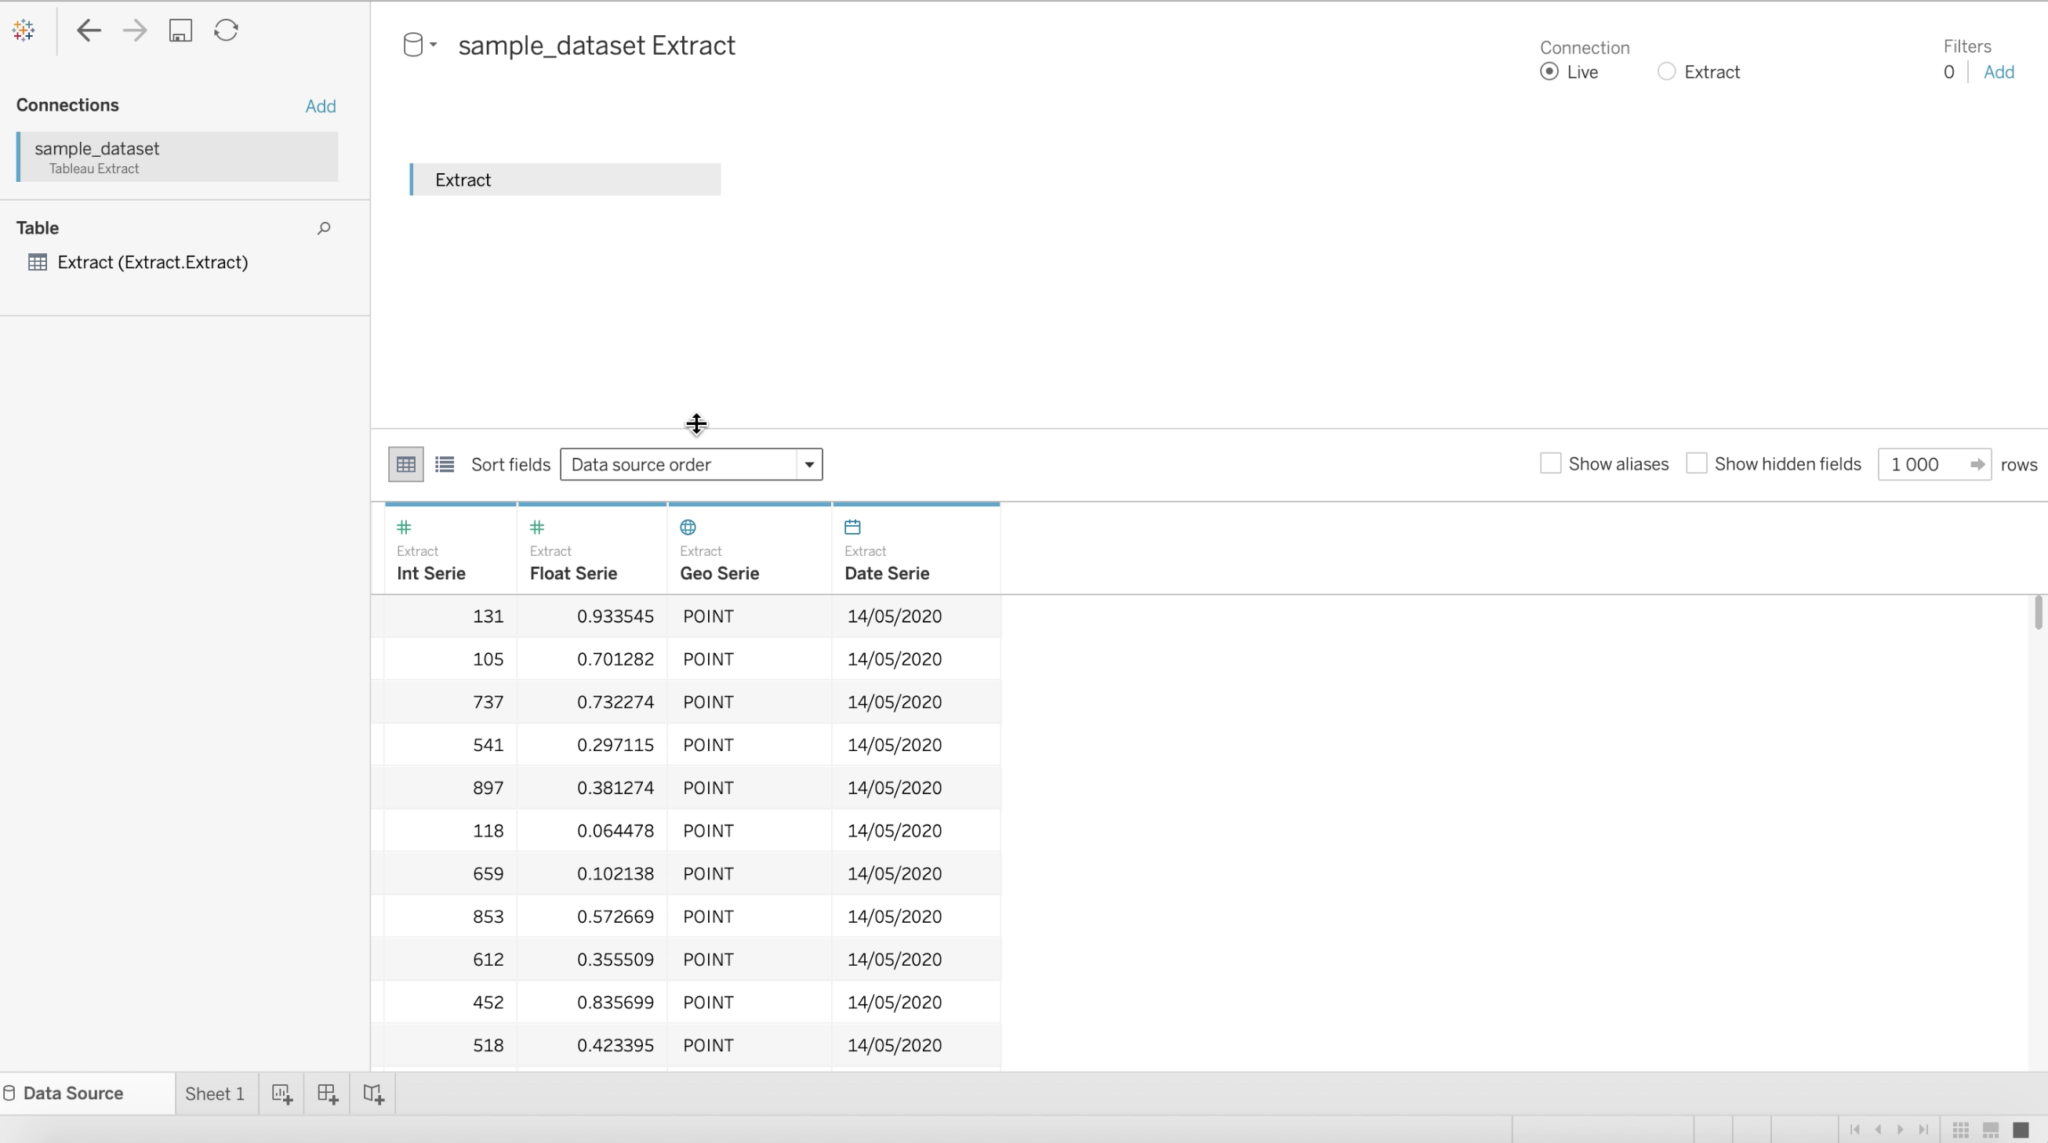Click inside the rows count input field

(1920, 464)
